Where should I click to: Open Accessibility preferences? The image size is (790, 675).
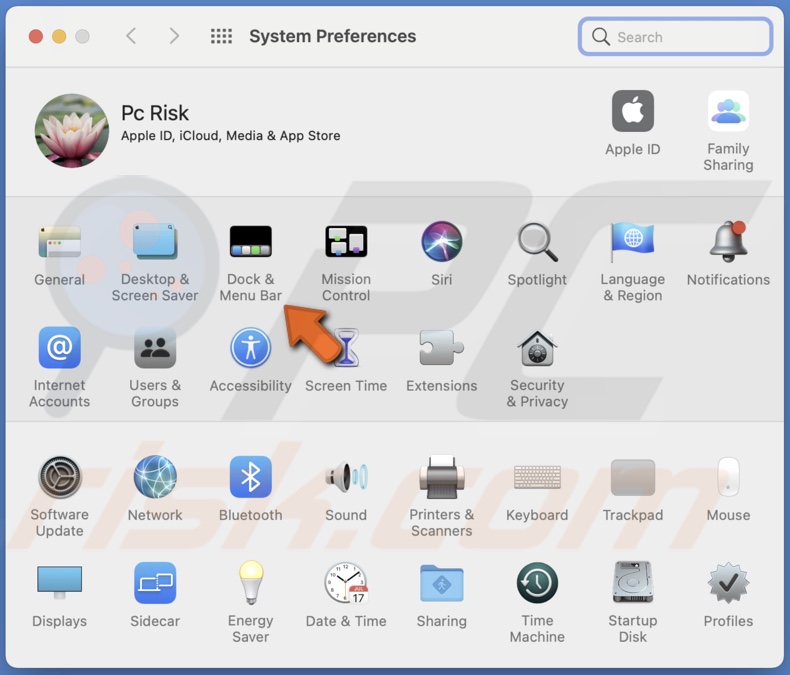250,348
